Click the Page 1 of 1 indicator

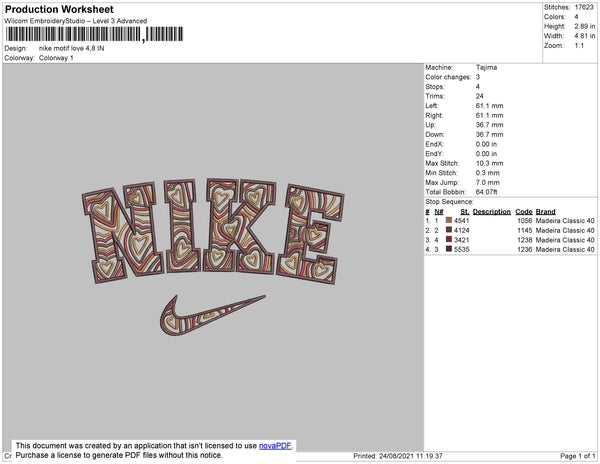577,456
